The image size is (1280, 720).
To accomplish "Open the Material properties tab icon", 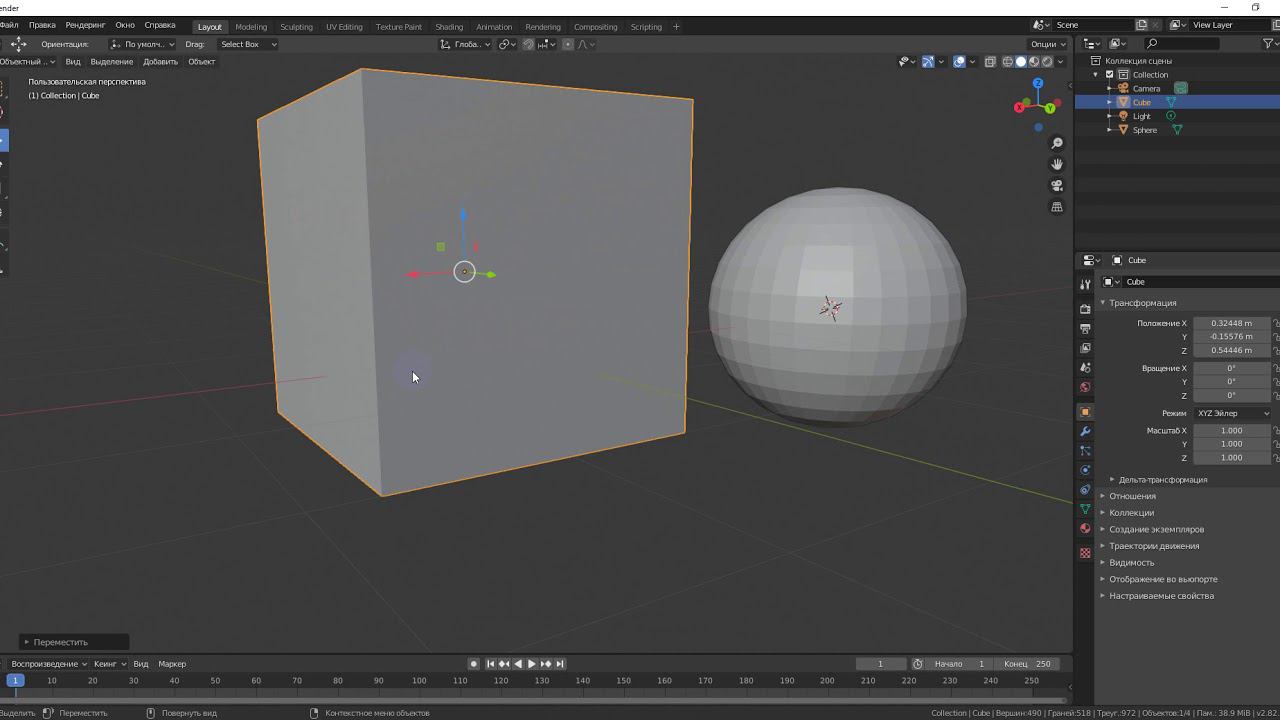I will [x=1085, y=528].
